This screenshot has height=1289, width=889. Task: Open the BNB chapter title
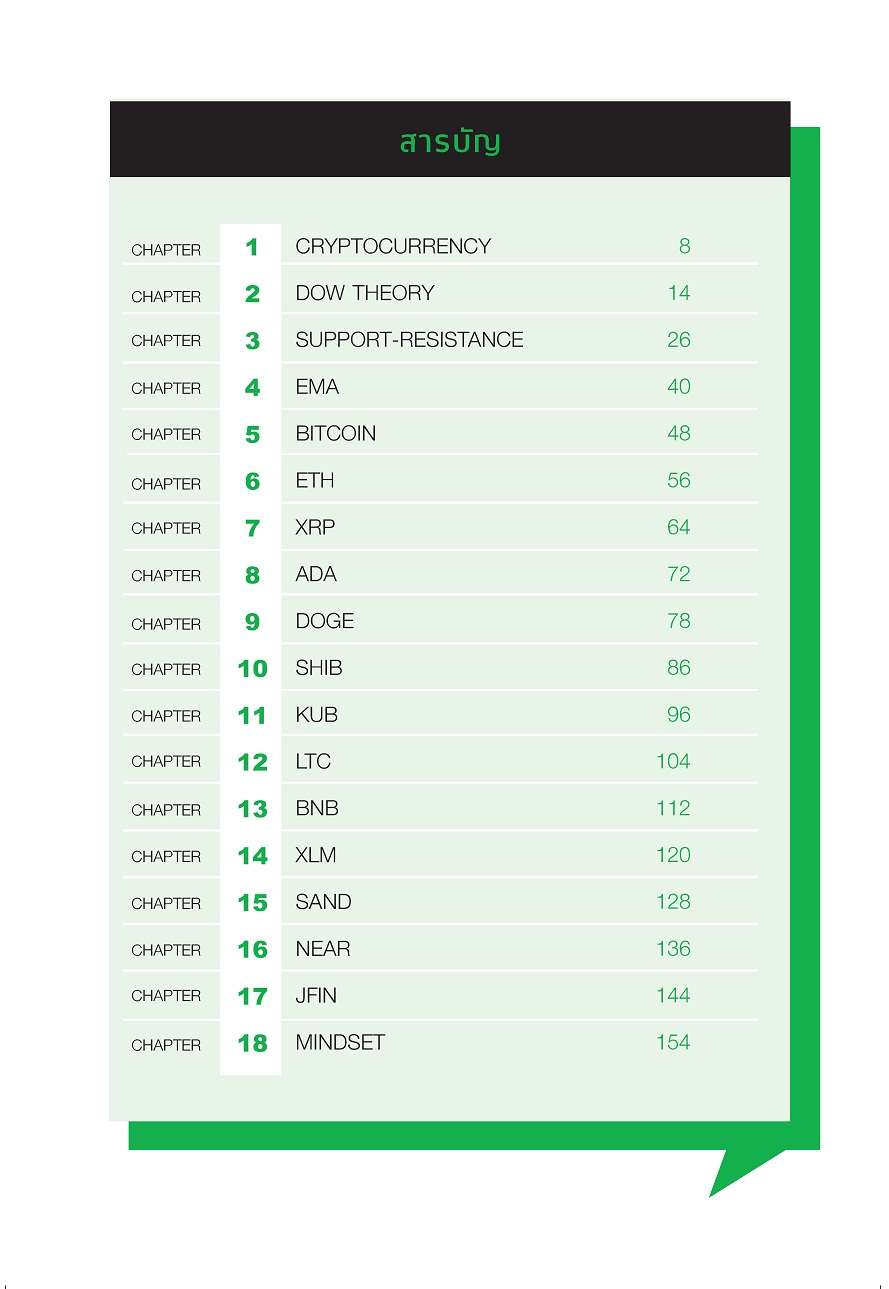(x=317, y=808)
